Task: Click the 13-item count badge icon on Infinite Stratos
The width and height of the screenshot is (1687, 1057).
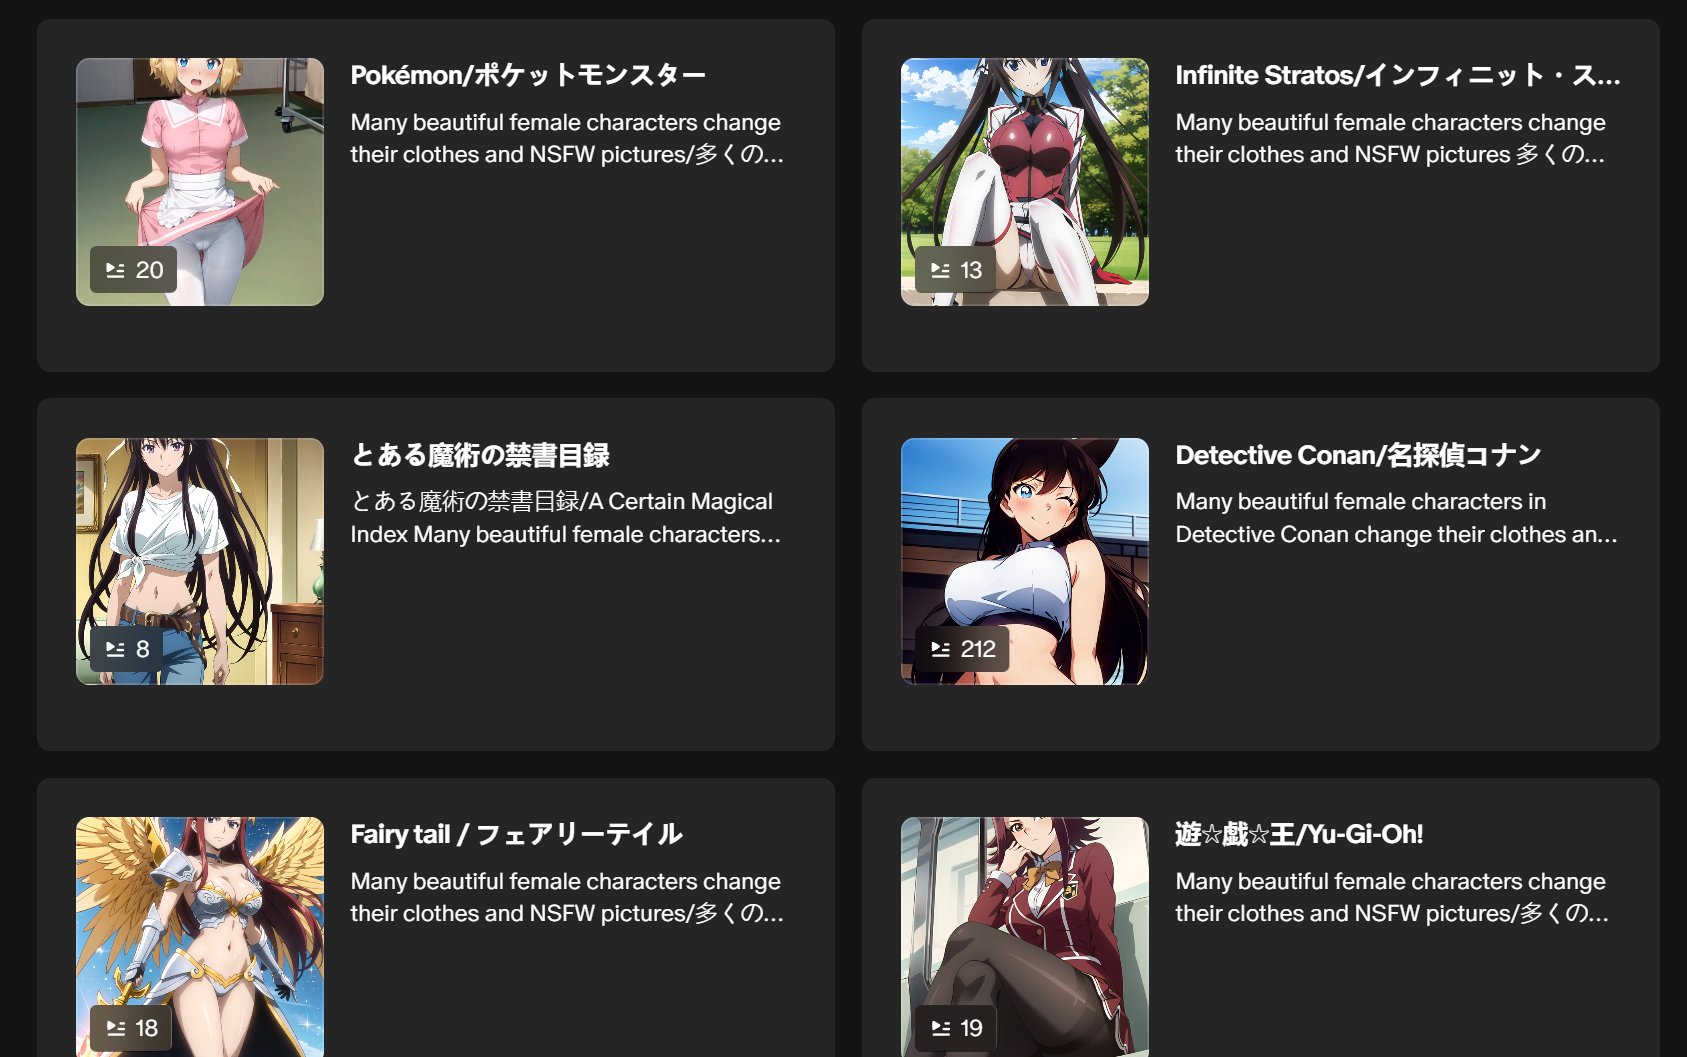Action: tap(941, 270)
